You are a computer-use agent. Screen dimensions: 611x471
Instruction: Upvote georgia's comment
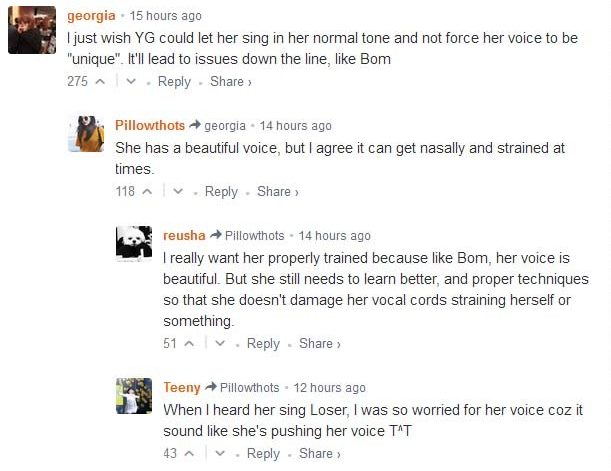[x=99, y=82]
